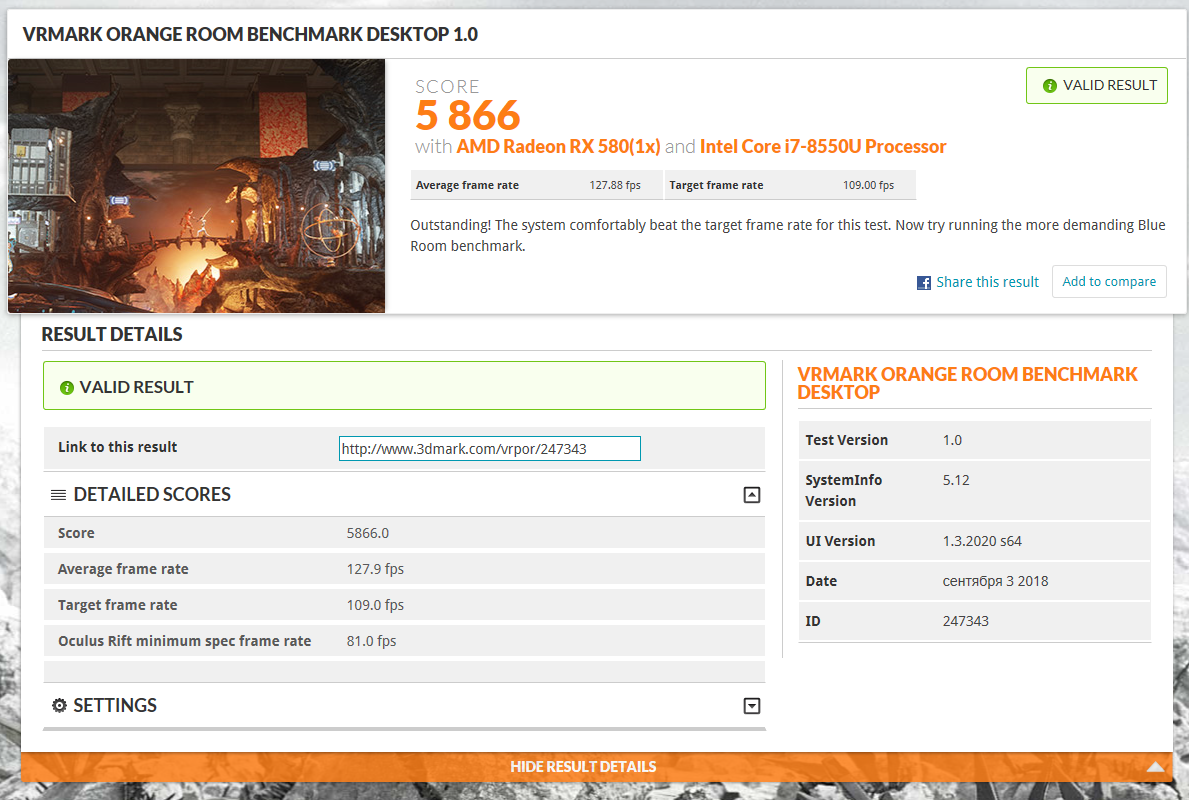Click the 109.00 fps target frame rate value
The image size is (1189, 800).
[x=868, y=185]
